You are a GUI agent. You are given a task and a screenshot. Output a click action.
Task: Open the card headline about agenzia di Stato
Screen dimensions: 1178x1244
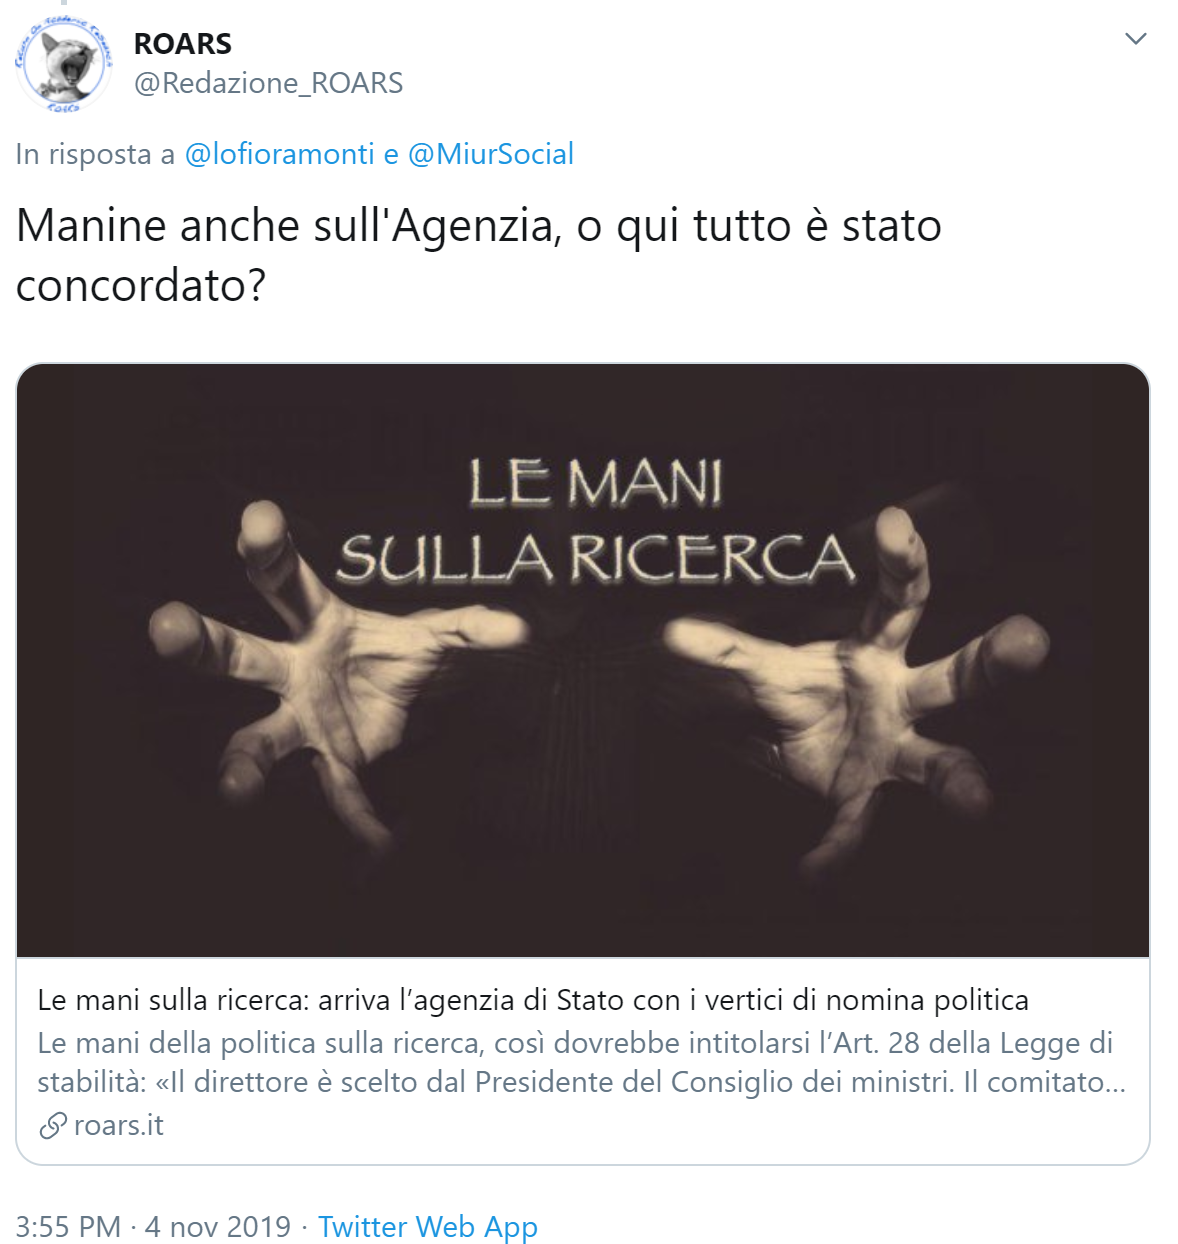(x=533, y=1000)
